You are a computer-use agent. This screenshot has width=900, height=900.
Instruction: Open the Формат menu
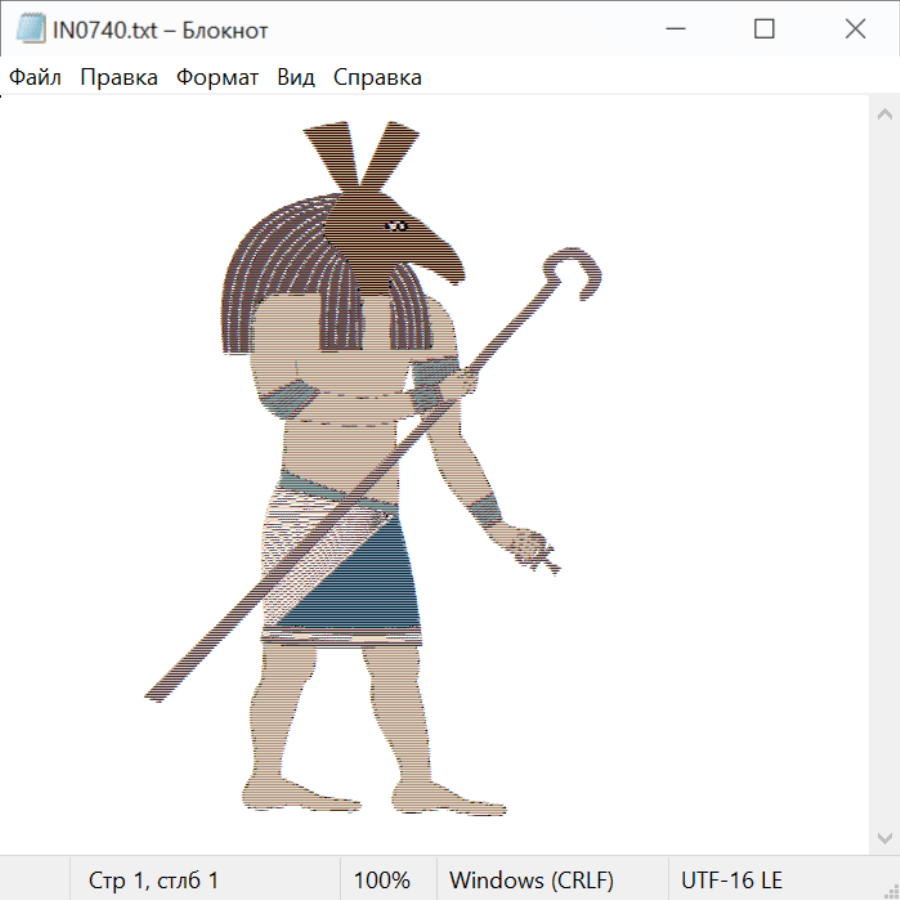217,78
